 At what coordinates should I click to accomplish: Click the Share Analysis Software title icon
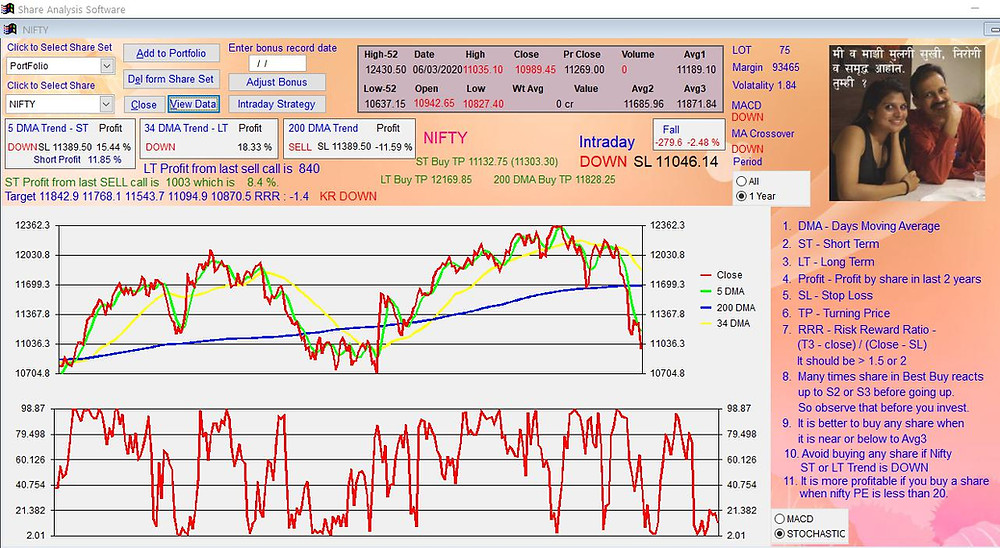8,9
